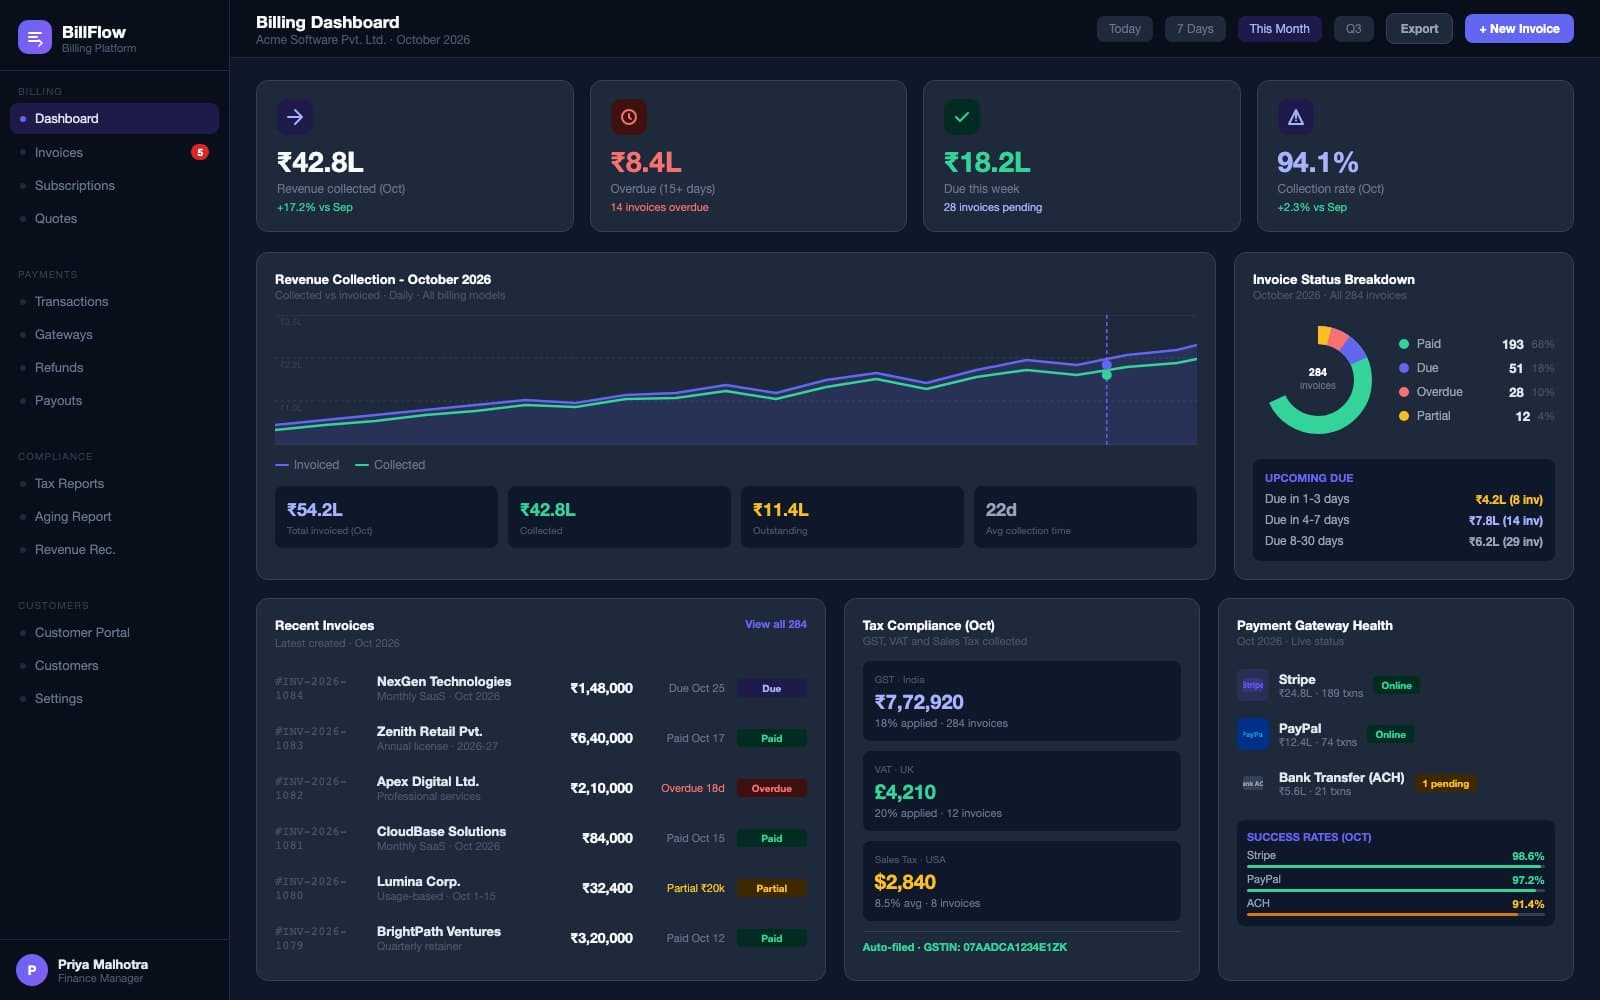Open Subscriptions in the sidebar

114,185
